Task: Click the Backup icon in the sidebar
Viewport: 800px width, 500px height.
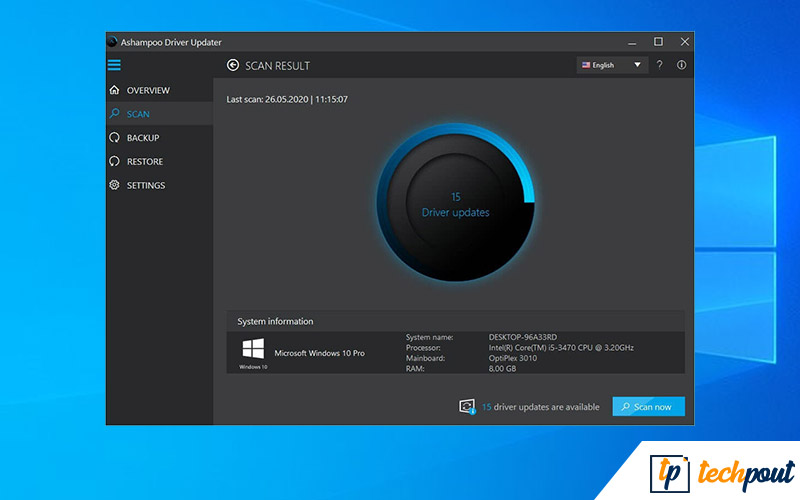Action: (114, 138)
